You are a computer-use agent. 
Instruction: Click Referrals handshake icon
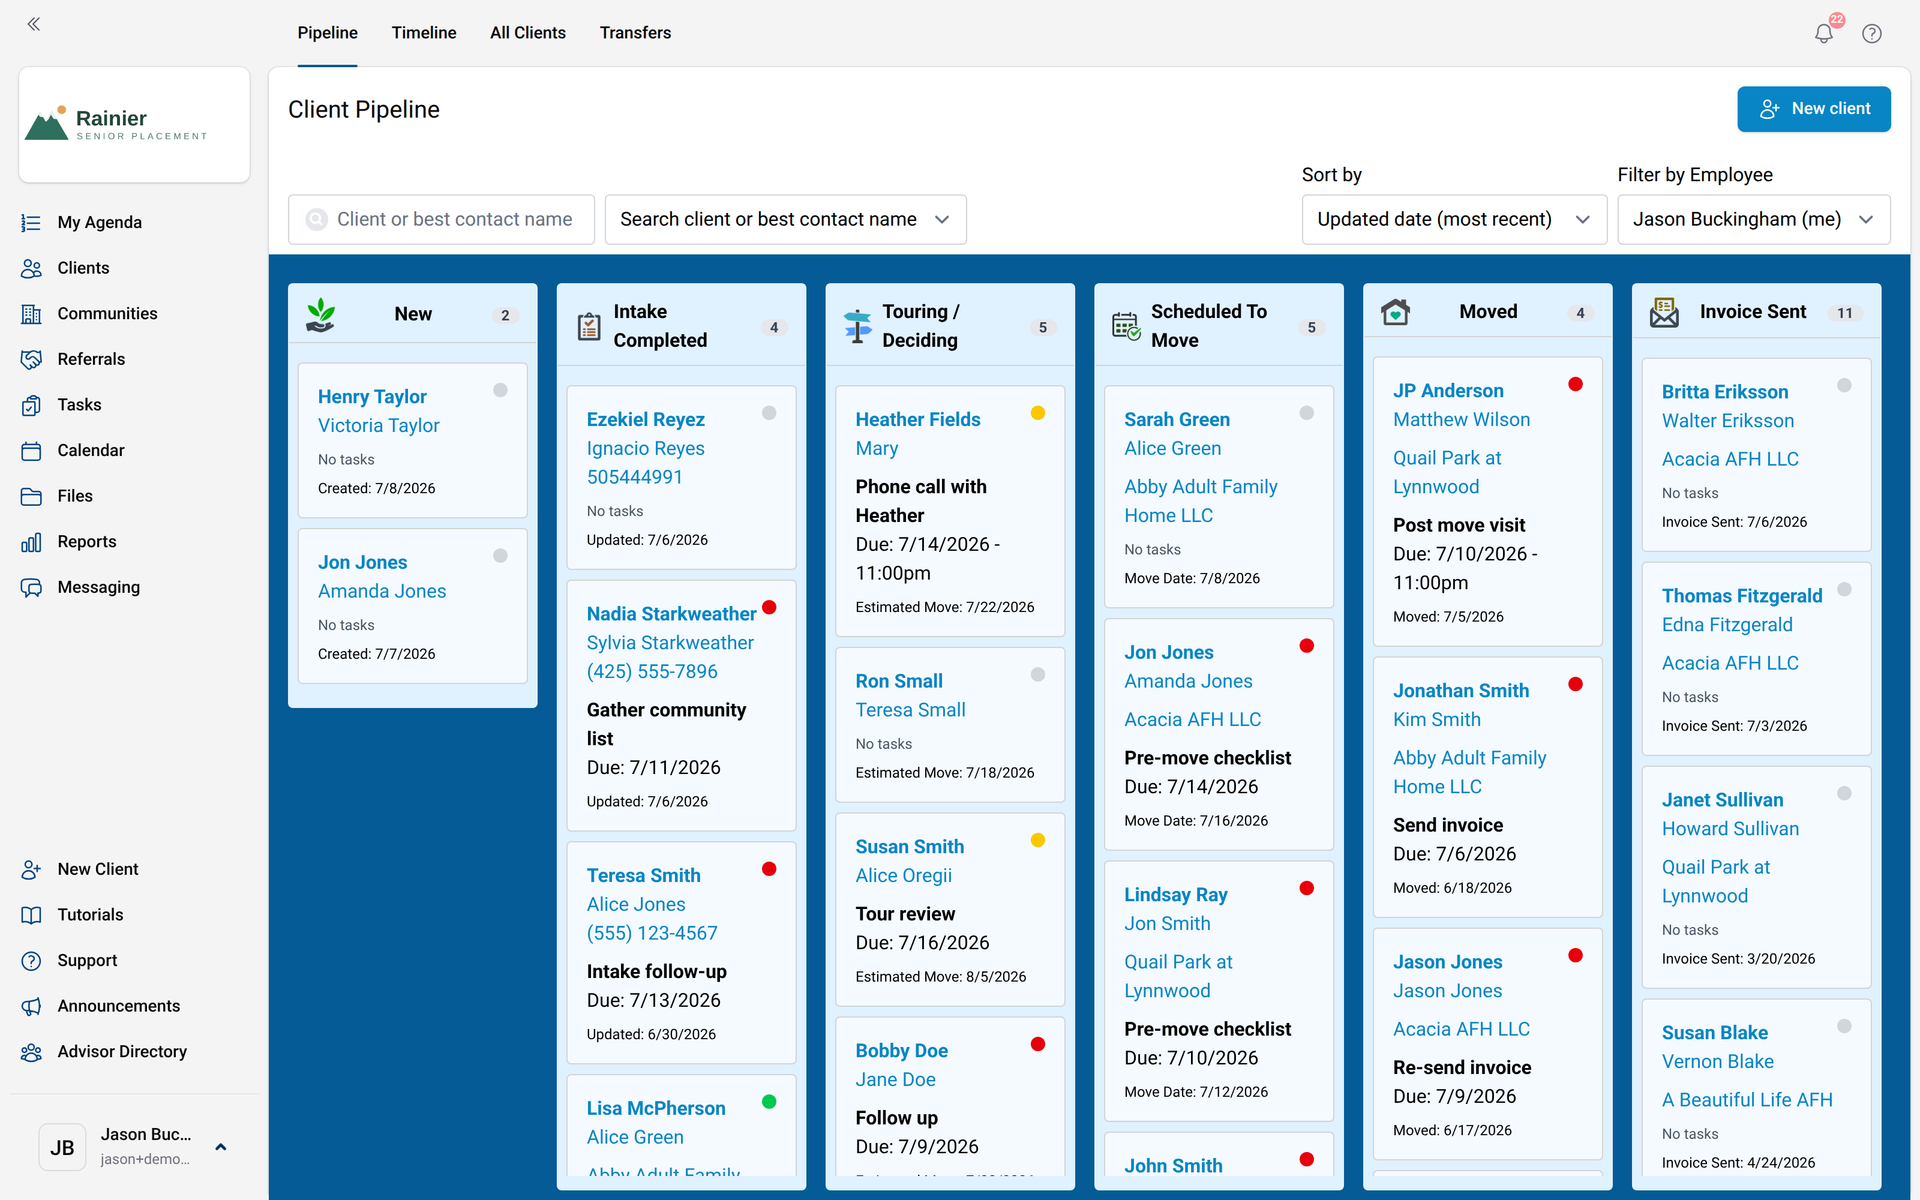coord(31,359)
